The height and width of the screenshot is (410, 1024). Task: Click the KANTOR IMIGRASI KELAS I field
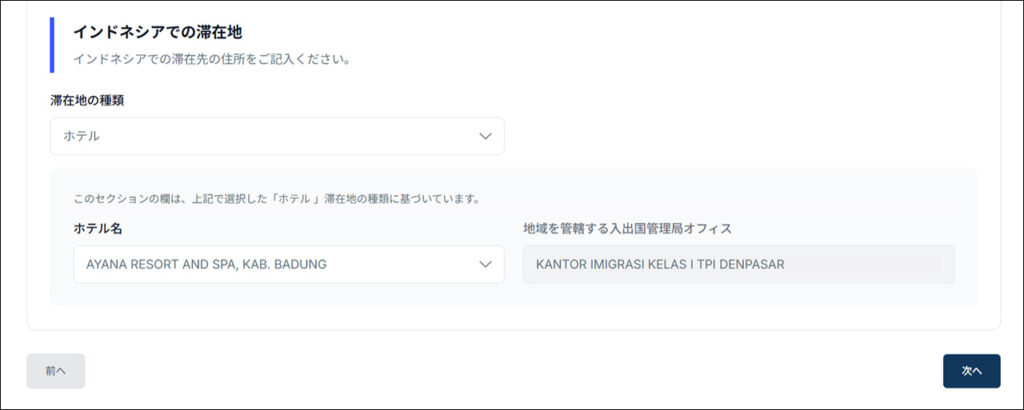tap(738, 264)
